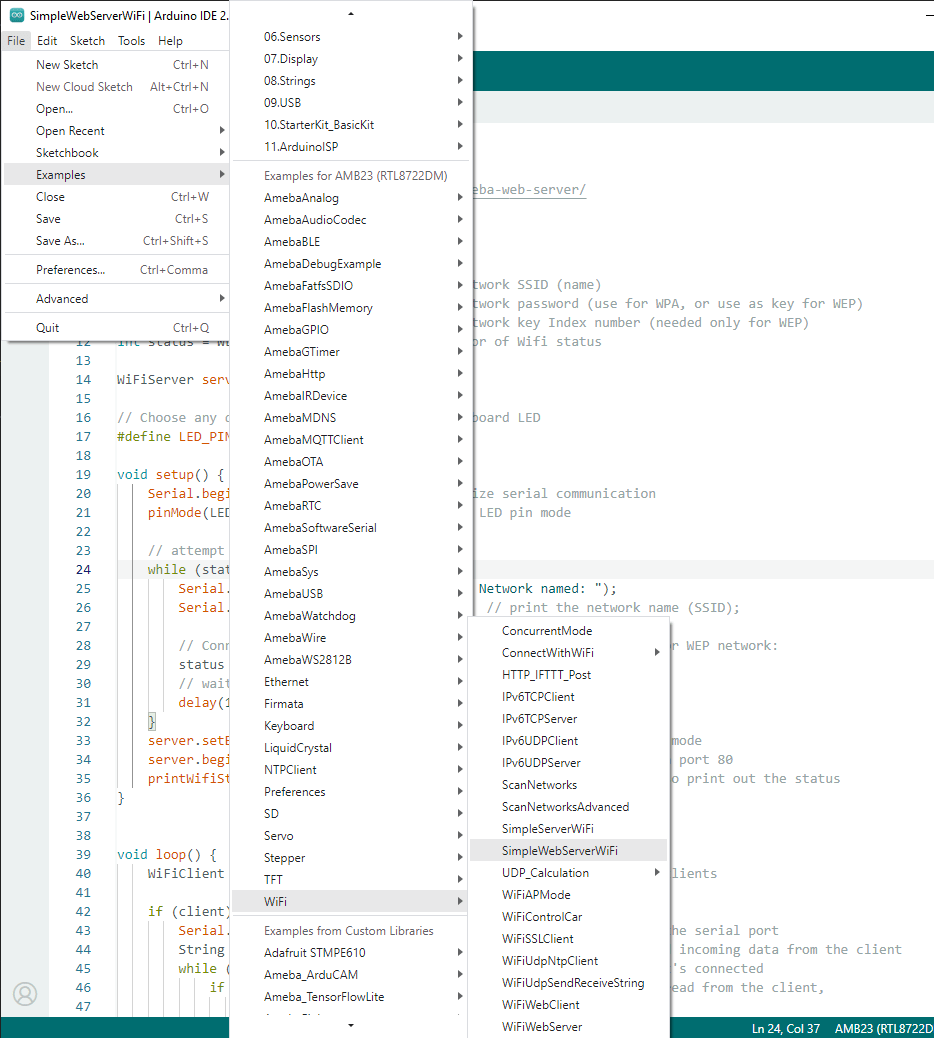Click the scroll-down arrow below the examples list

point(350,1025)
